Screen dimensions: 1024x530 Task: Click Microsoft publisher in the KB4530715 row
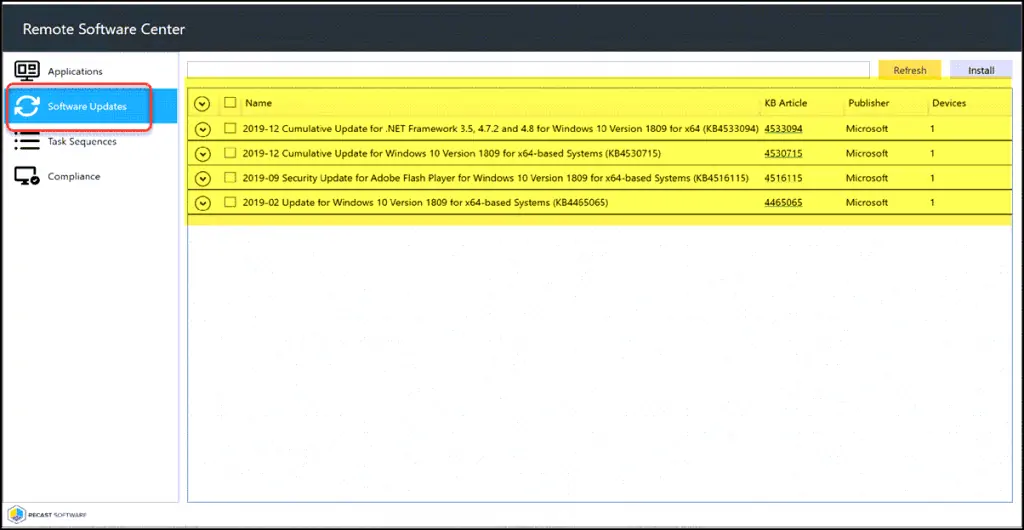[867, 154]
